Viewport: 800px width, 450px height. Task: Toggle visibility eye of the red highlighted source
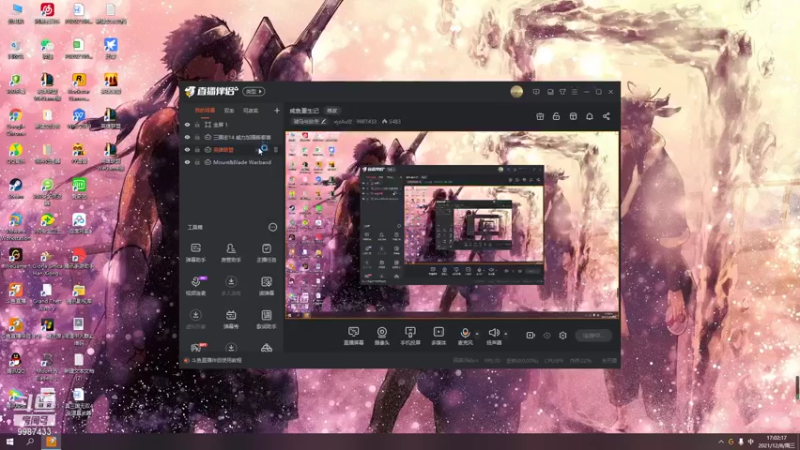coord(187,149)
